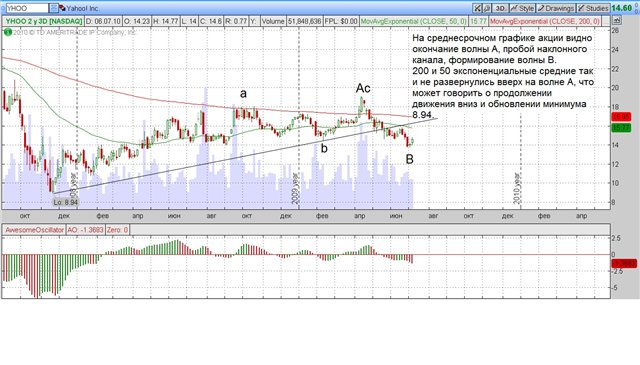640x365 pixels.
Task: Click the 'Ac' wave label on chart
Action: point(363,88)
